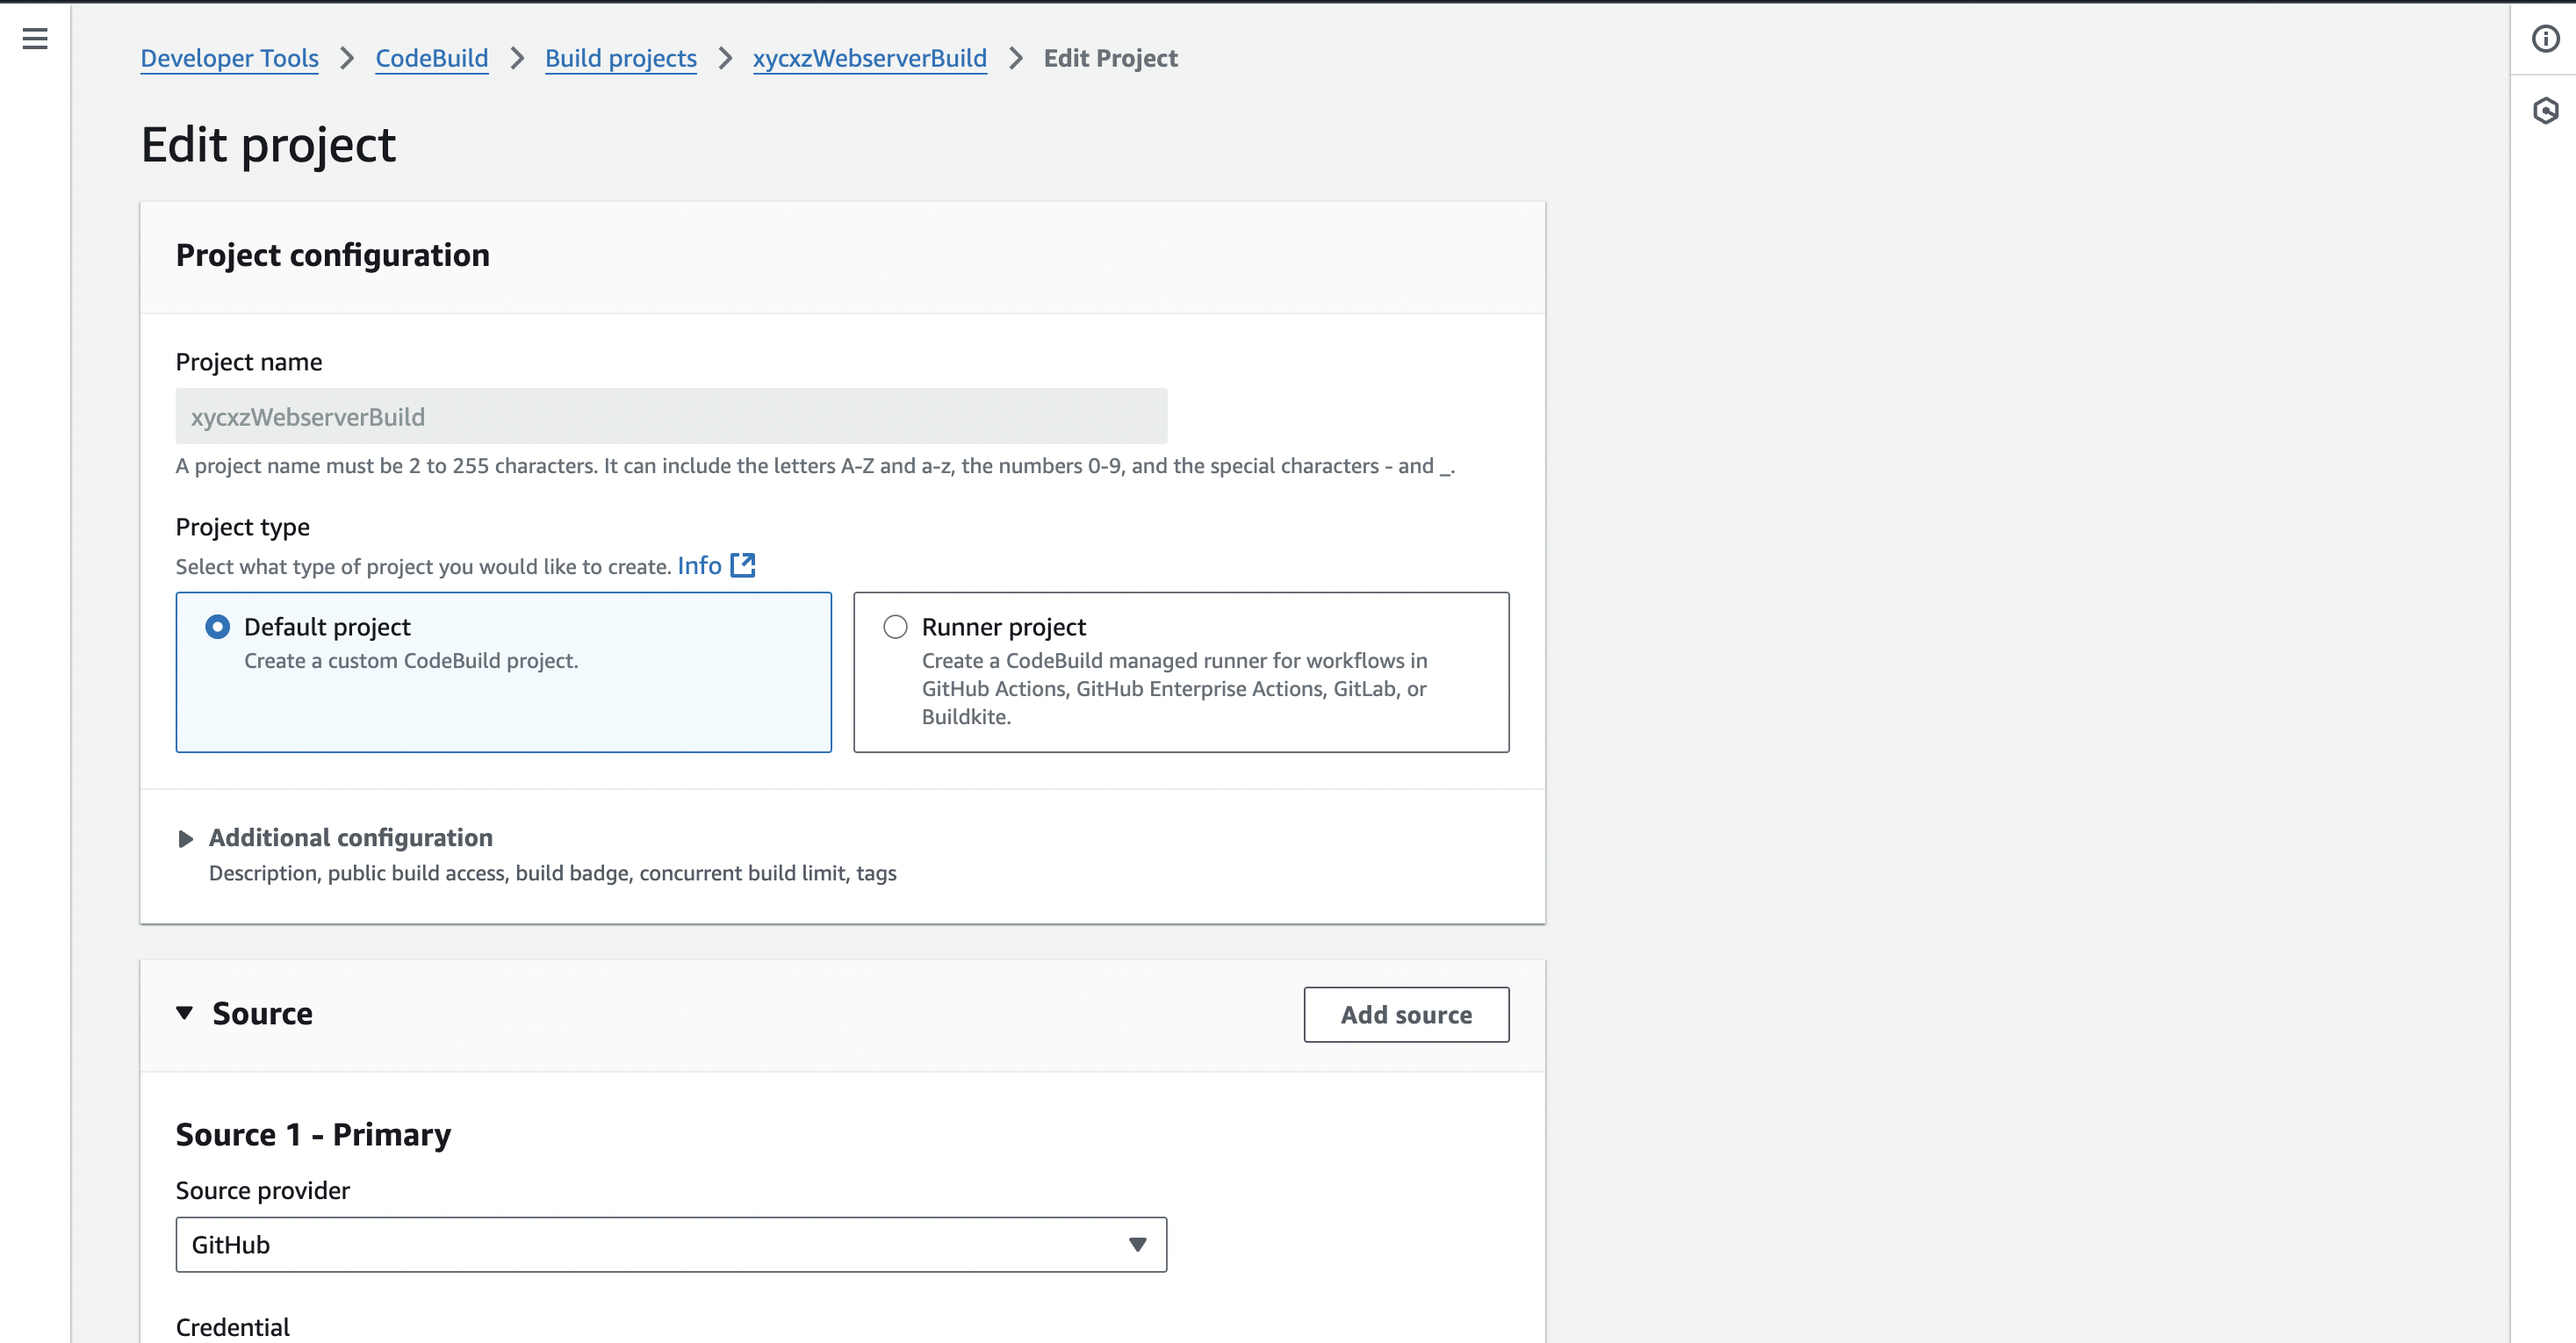Screen dimensions: 2576x1343
Task: Click chevron separator after CodeBuild breadcrumb
Action: (x=517, y=59)
